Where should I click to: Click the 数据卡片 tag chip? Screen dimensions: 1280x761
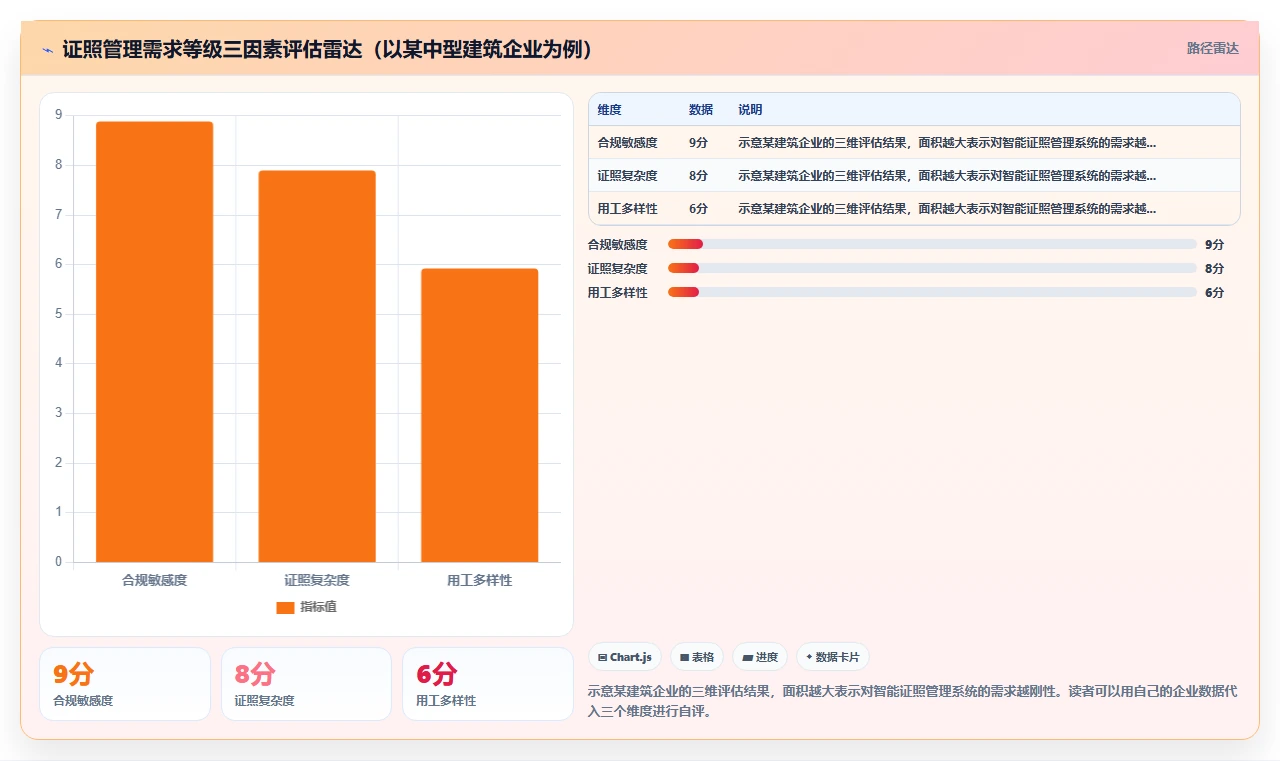833,657
